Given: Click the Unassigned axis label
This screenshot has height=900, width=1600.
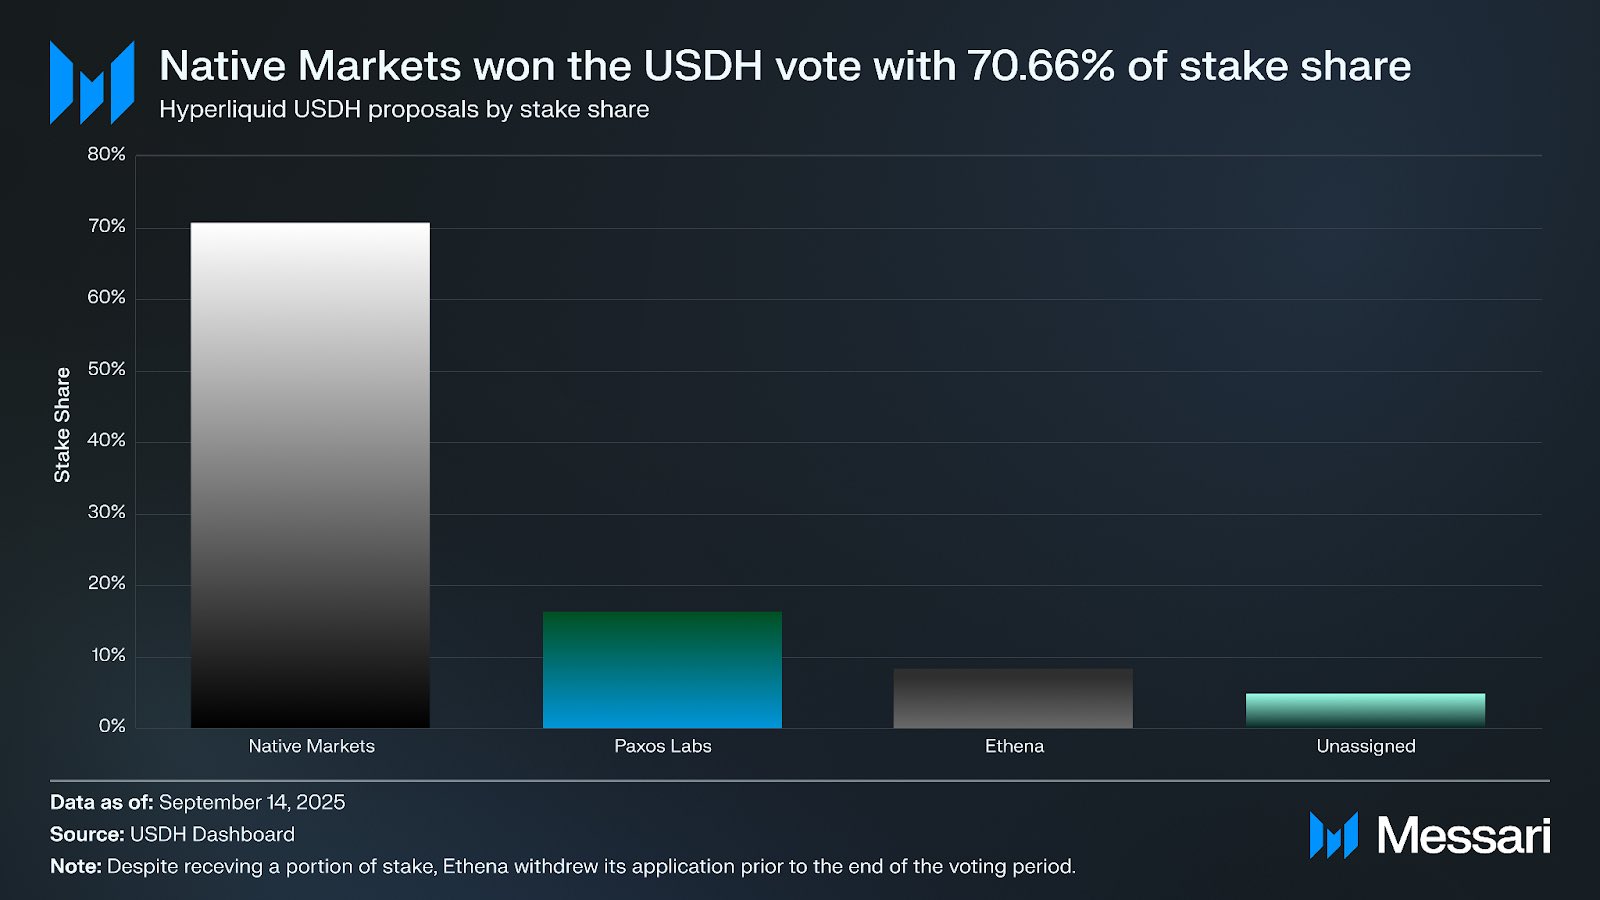Looking at the screenshot, I should (1365, 746).
